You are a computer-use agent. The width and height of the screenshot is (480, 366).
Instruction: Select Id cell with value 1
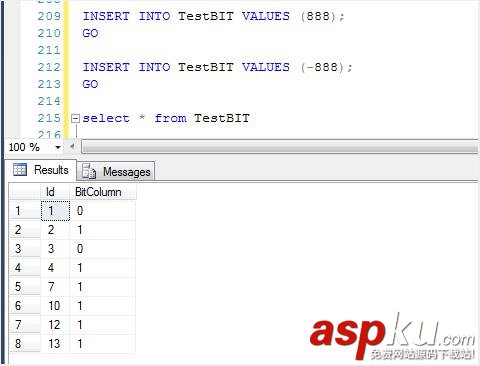(55, 211)
